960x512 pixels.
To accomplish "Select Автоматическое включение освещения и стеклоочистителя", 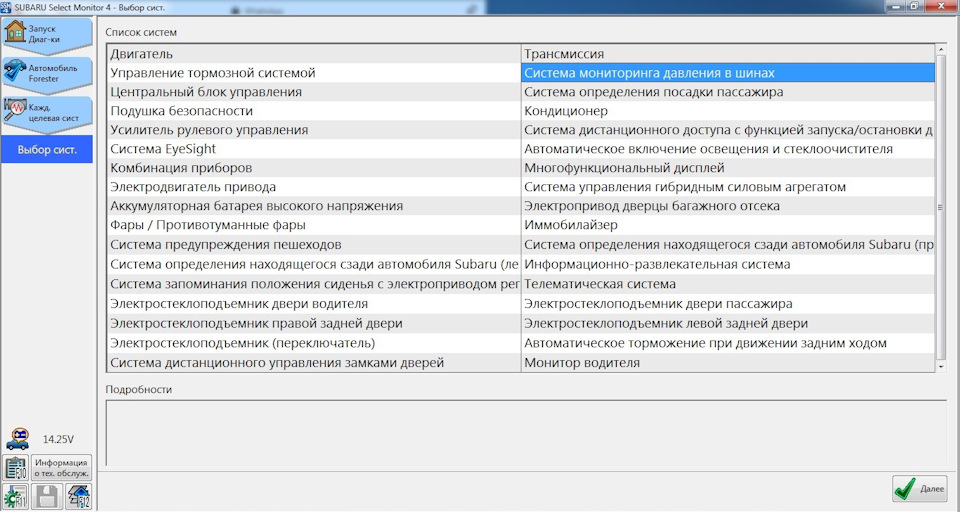I will click(x=728, y=149).
